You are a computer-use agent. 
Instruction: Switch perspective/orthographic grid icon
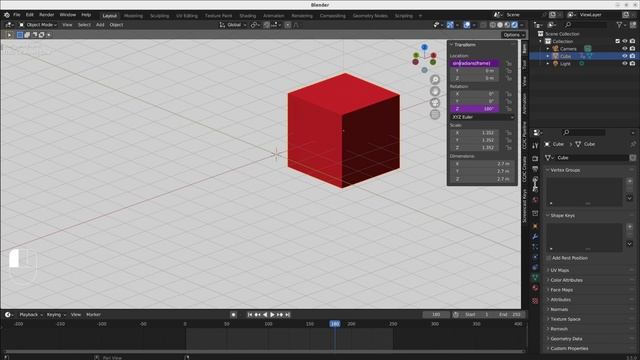coord(435,114)
